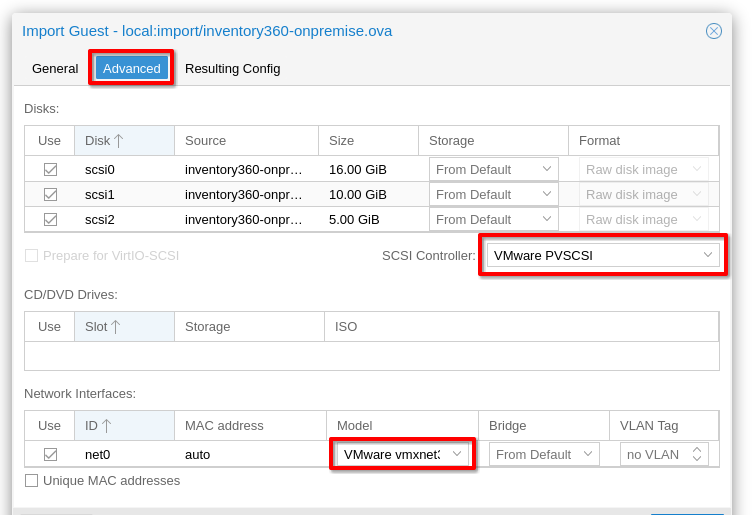Close the Import Guest dialog
752x515 pixels.
click(x=713, y=31)
